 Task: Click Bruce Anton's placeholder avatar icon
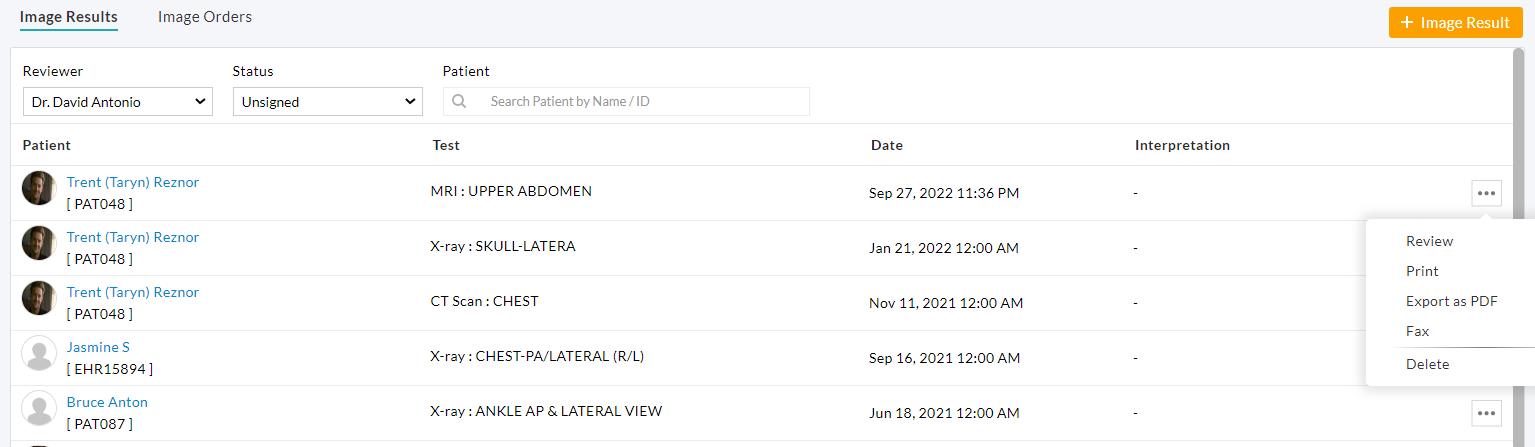coord(39,408)
